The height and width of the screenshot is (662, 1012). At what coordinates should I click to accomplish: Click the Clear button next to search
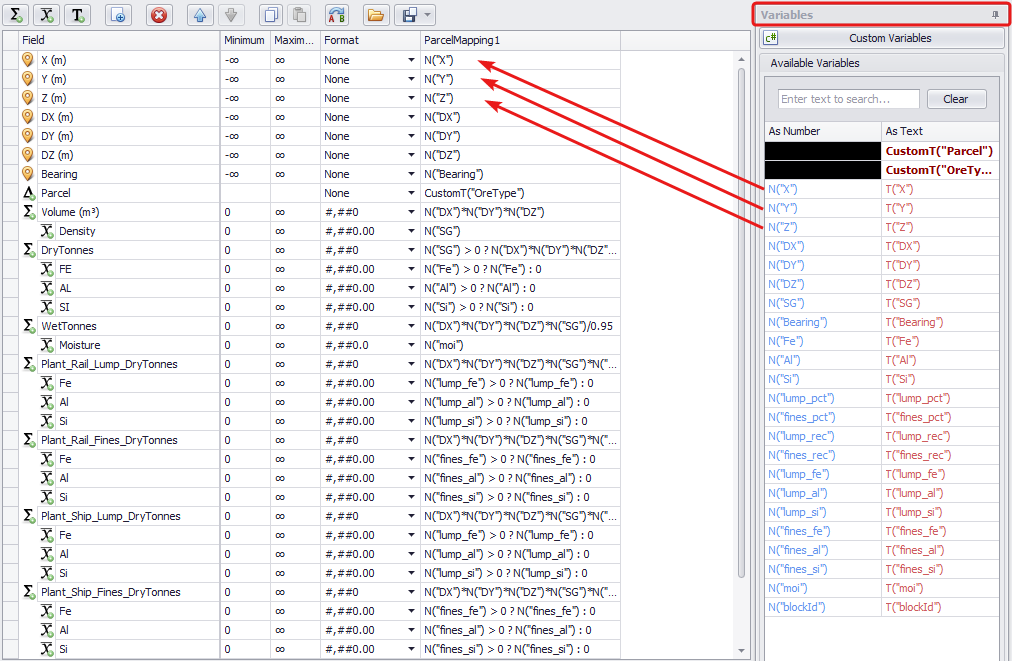point(956,99)
